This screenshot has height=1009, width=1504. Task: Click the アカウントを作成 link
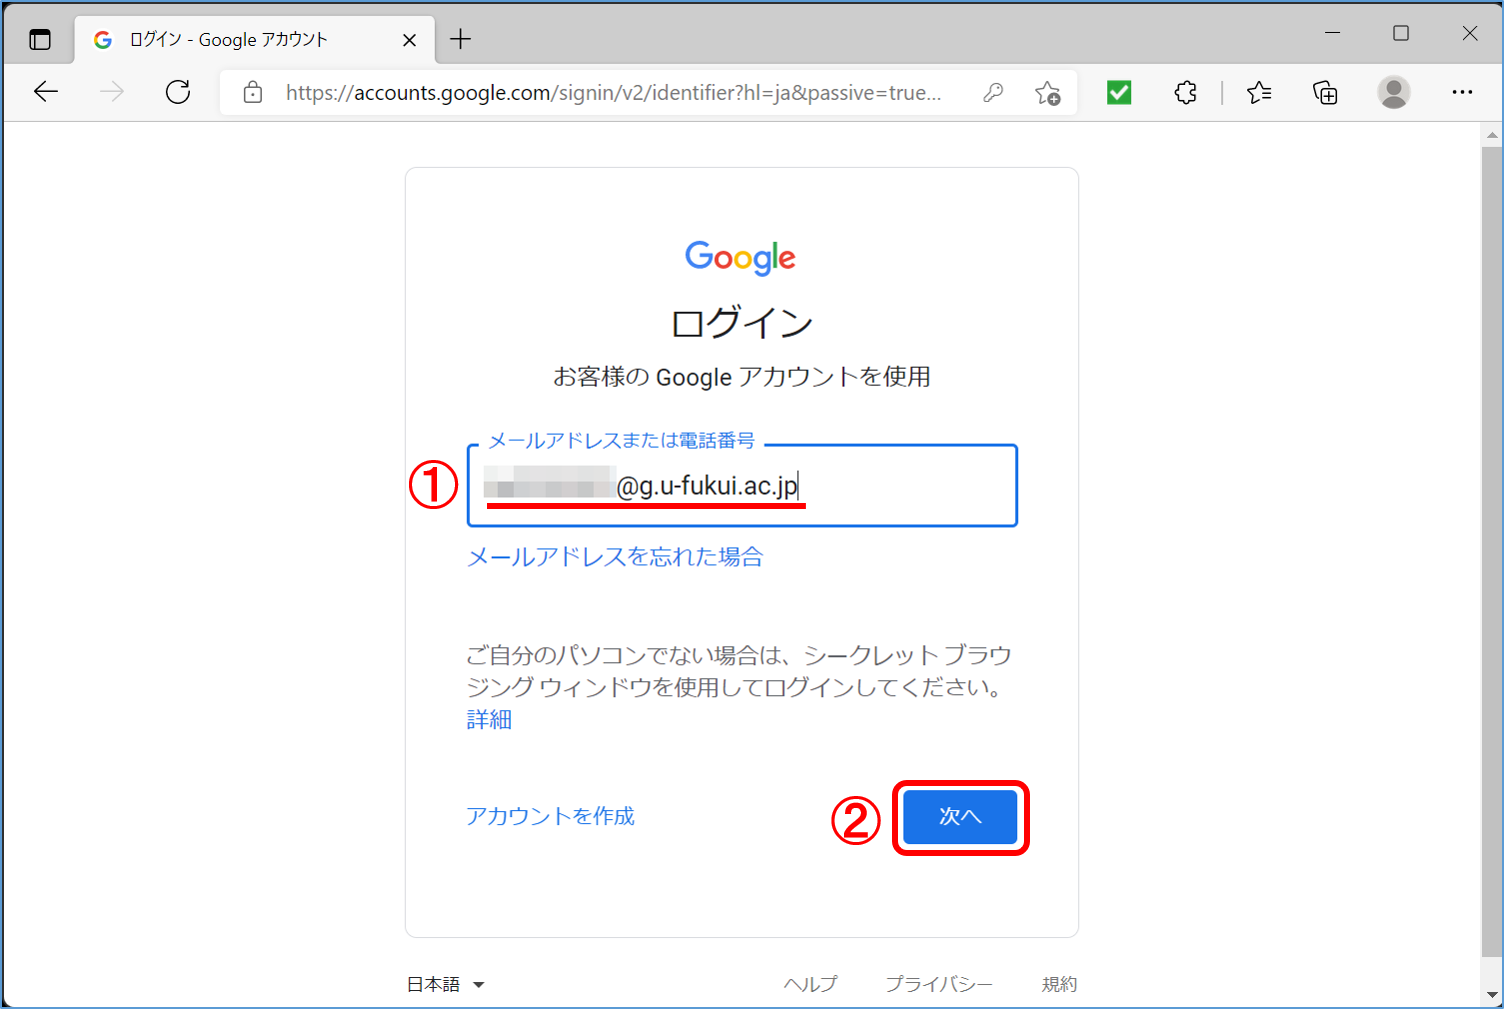[x=550, y=816]
